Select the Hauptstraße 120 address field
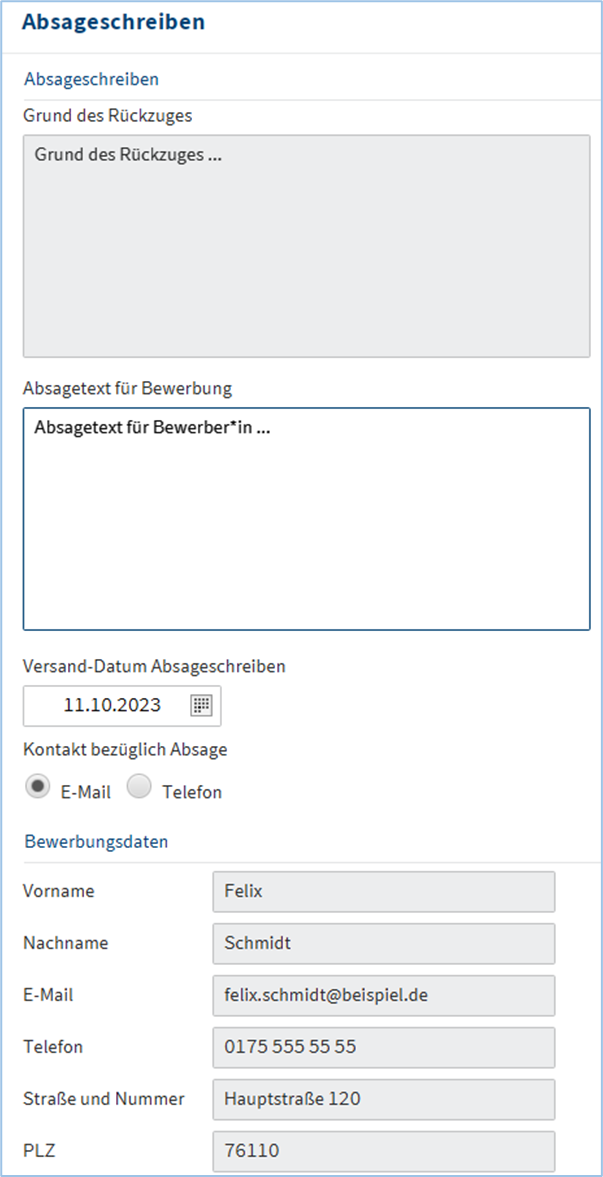Screen dimensions: 603x1177 (x=383, y=1099)
